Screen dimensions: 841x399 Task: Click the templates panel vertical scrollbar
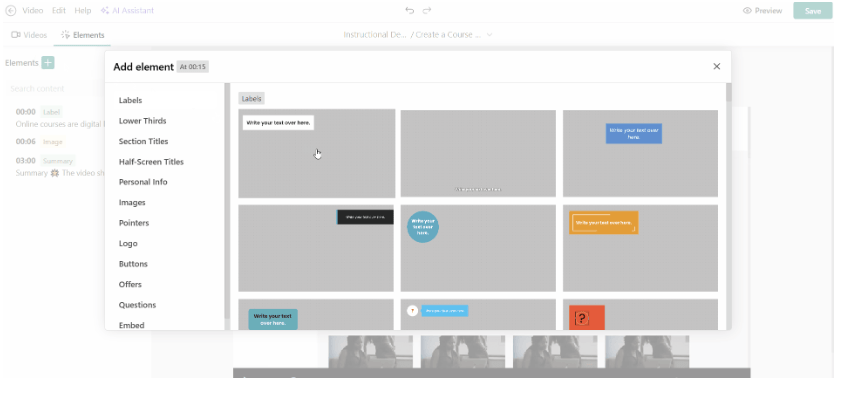pyautogui.click(x=728, y=206)
